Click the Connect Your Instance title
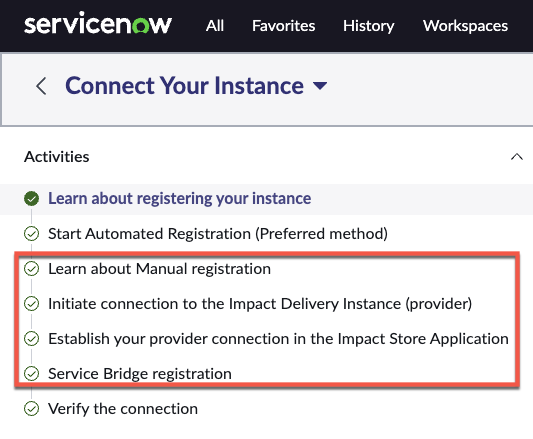Screen dimensions: 533x439 coord(184,86)
